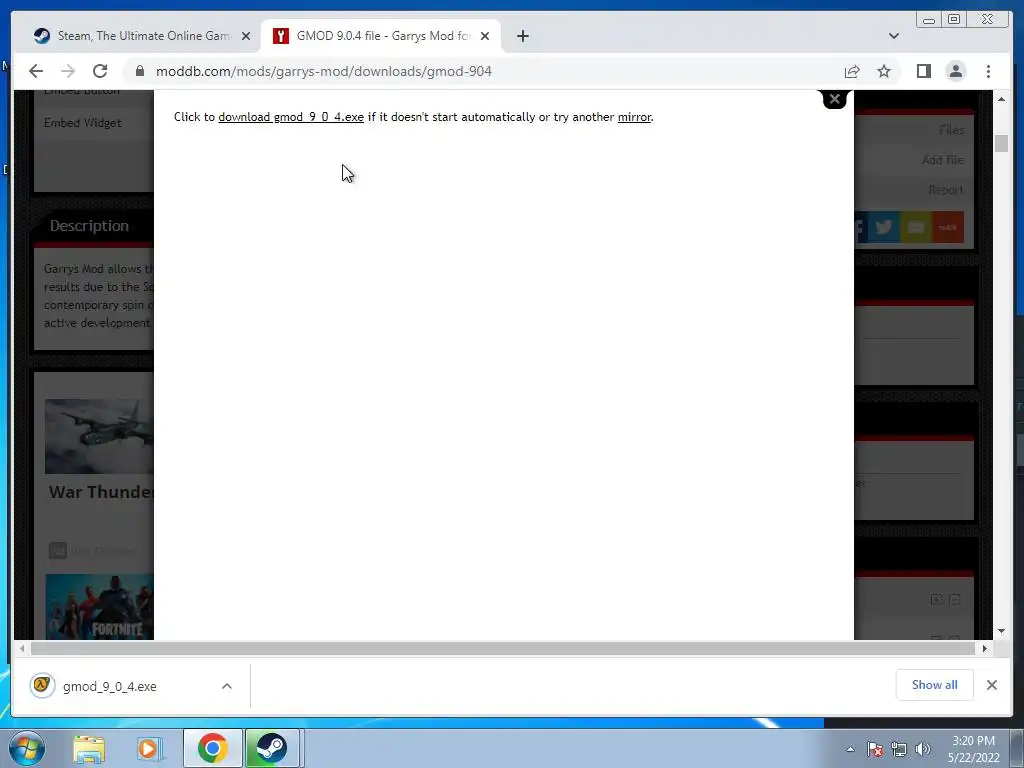Click the Chrome taskbar icon
This screenshot has width=1024, height=768.
pyautogui.click(x=212, y=748)
